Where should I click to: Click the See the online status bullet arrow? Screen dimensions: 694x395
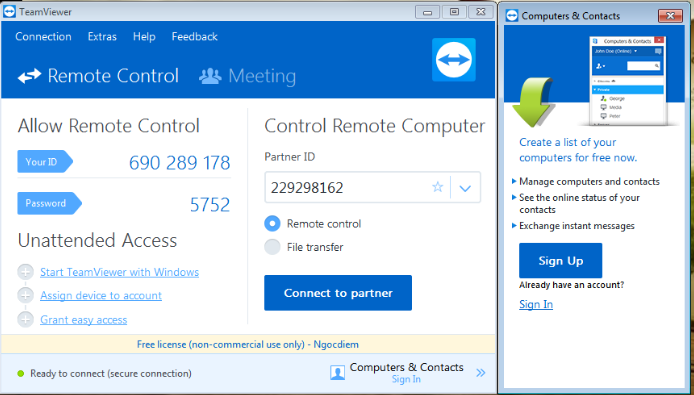click(x=514, y=198)
